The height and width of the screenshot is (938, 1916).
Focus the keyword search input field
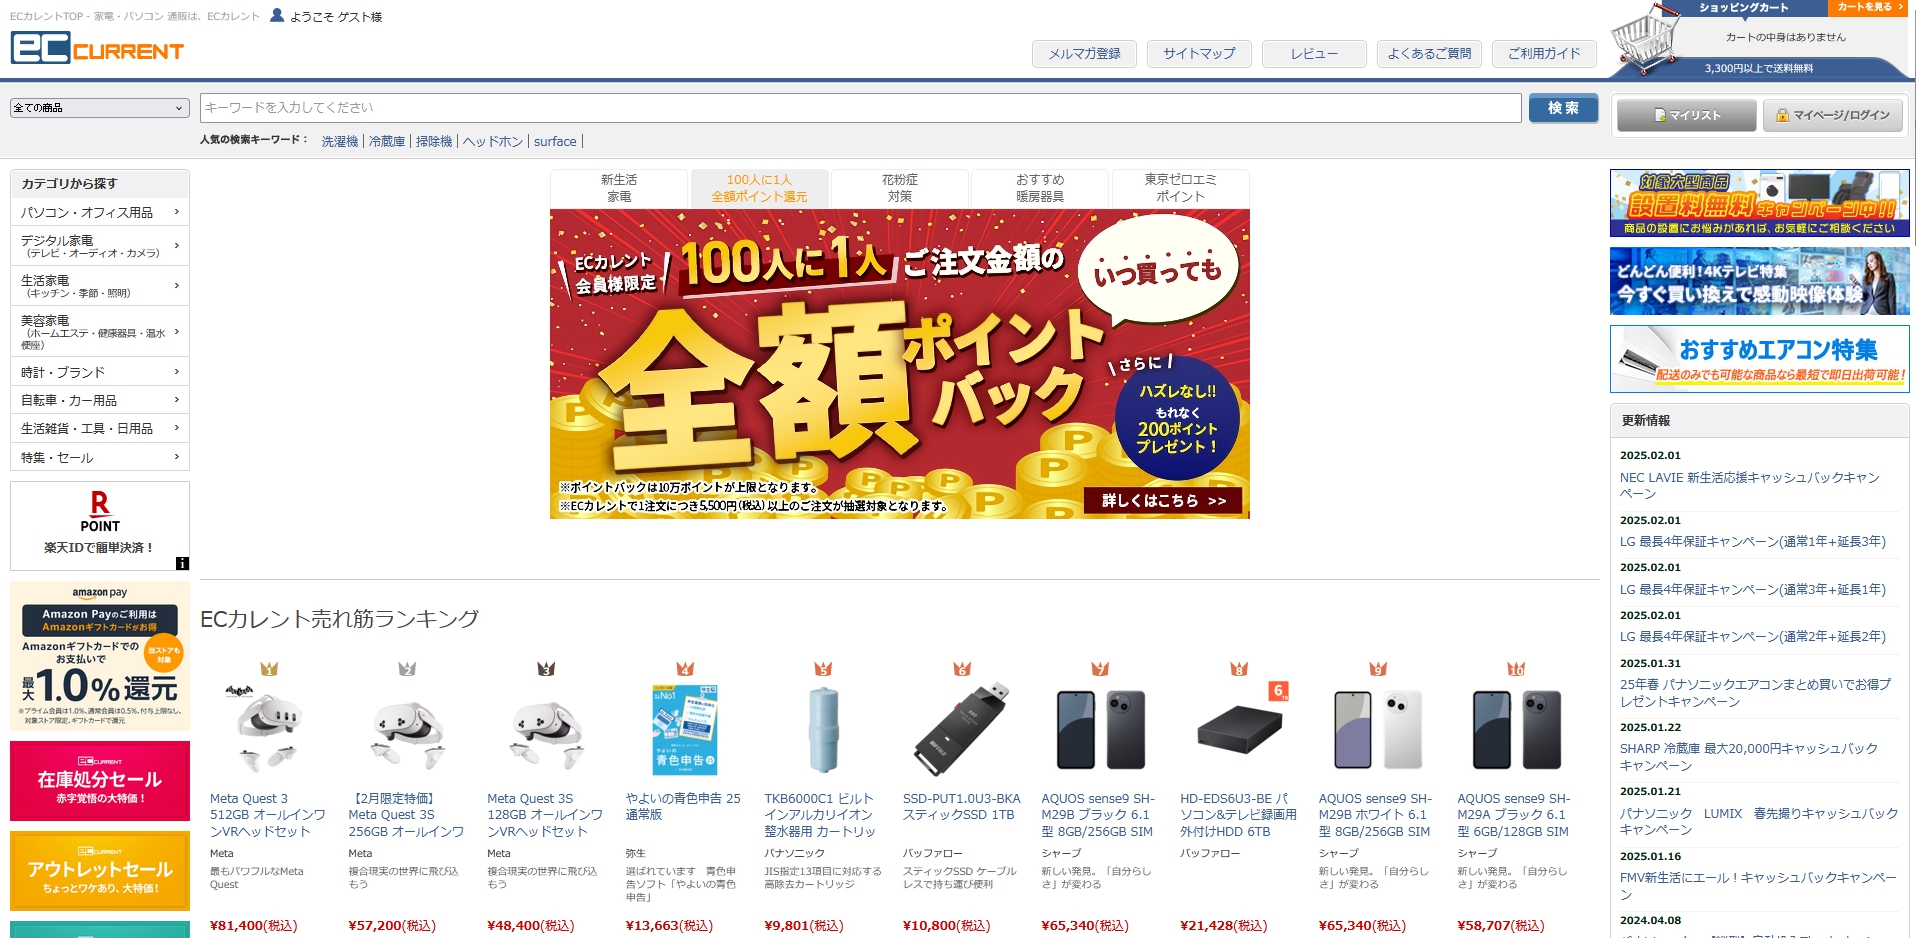(861, 108)
